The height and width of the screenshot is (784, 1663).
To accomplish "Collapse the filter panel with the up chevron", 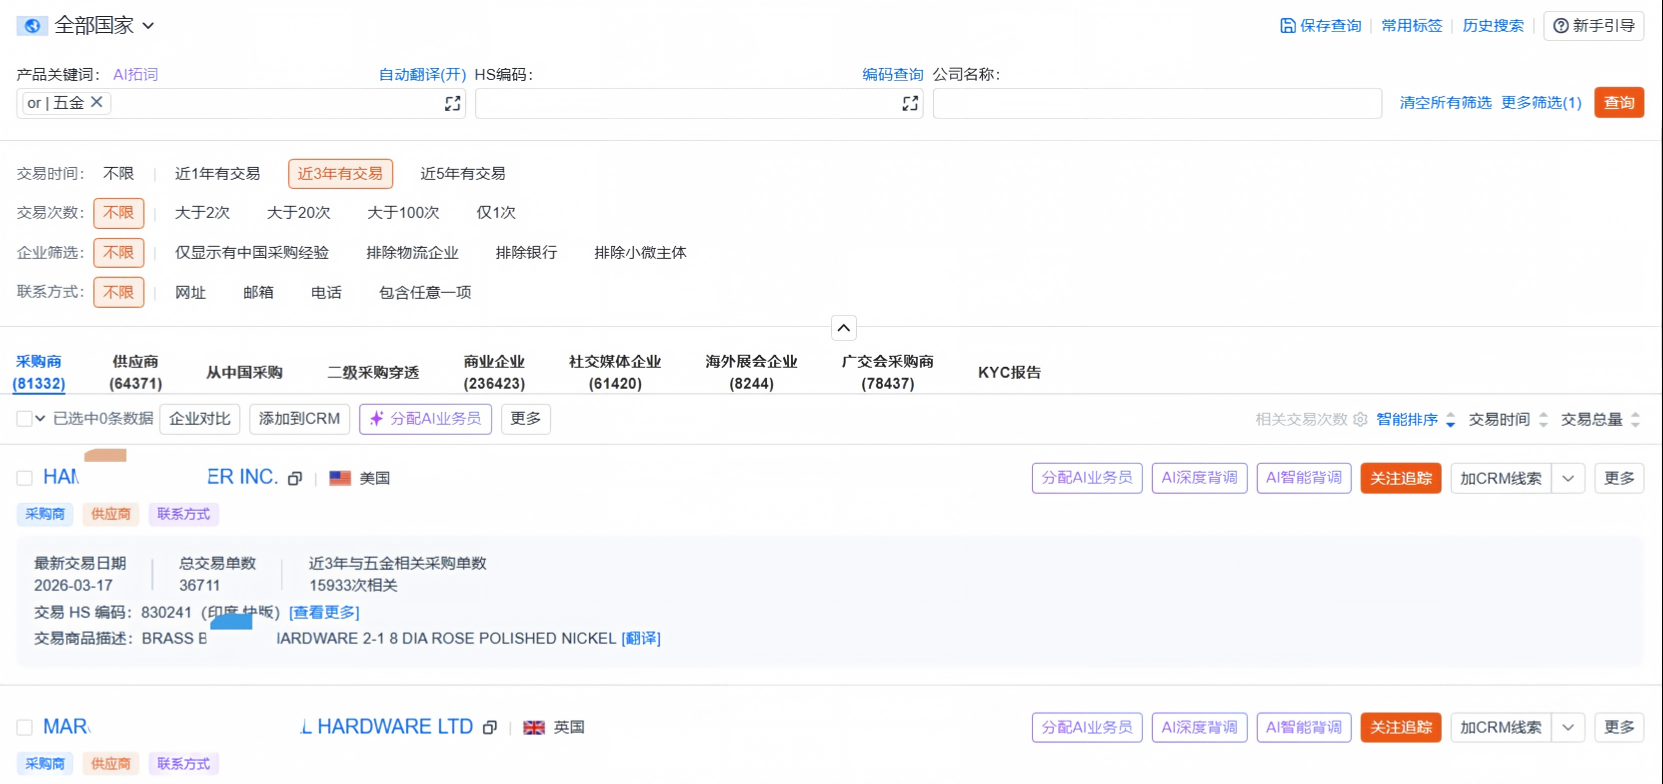I will coord(844,328).
